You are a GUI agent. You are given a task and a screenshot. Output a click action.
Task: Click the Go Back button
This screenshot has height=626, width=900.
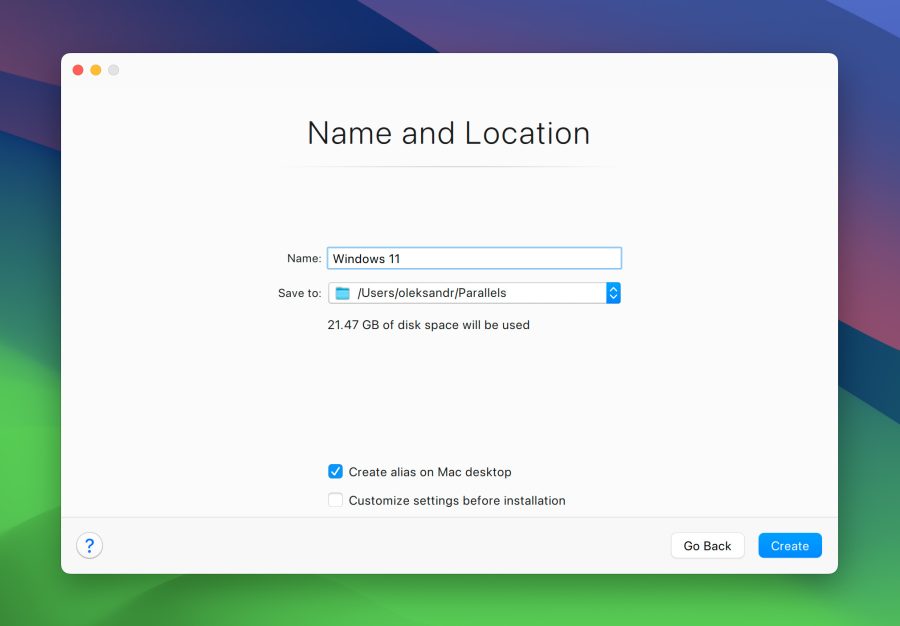point(707,546)
